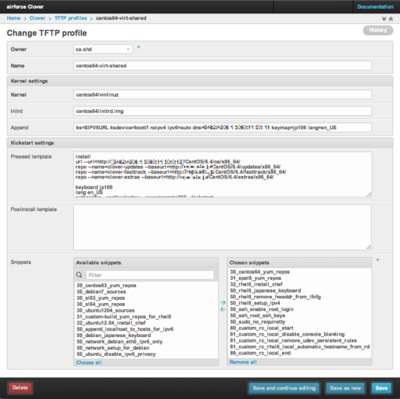
Task: Select chosen snippet 50_rhel6_japanese_keyboard
Action: pyautogui.click(x=265, y=291)
